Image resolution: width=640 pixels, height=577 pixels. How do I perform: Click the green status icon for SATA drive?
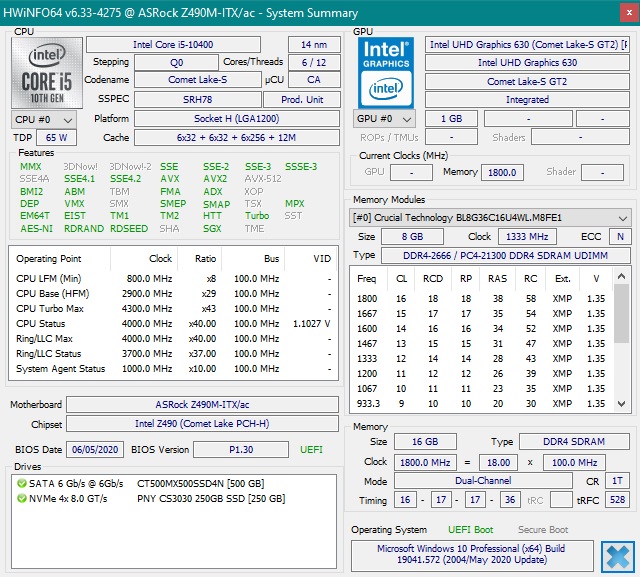coord(22,483)
